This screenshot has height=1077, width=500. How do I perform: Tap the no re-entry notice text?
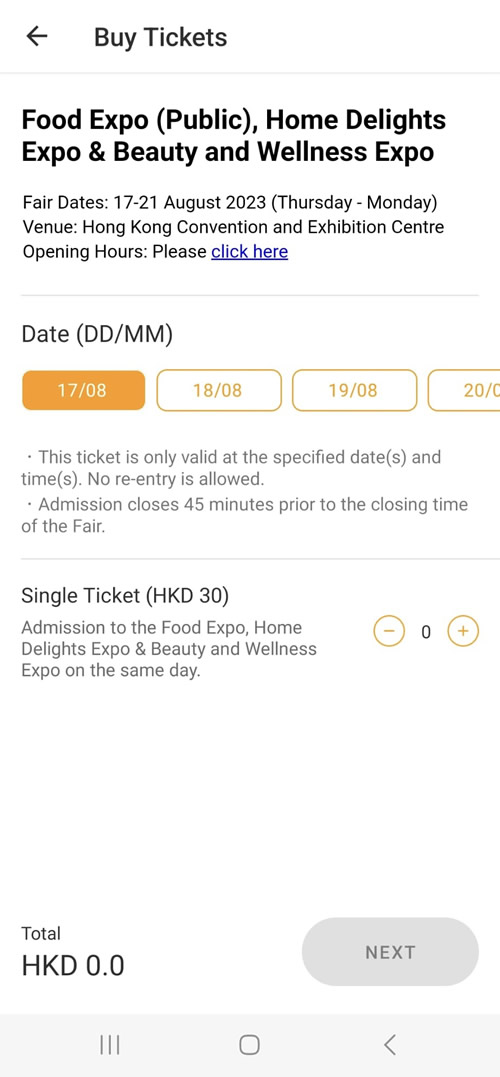[x=231, y=468]
